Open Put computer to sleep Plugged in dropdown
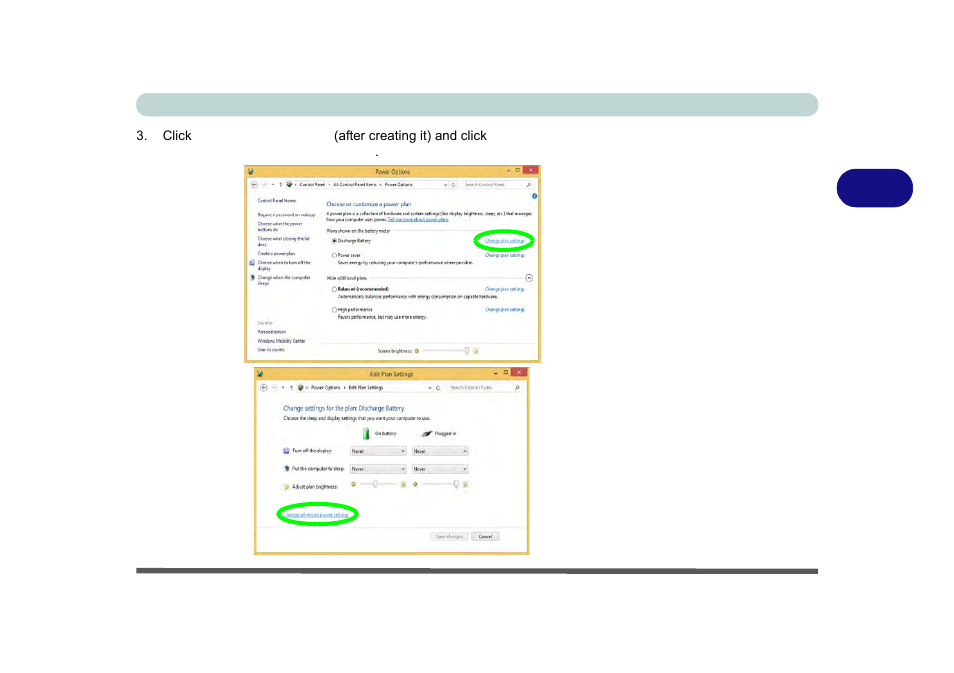This screenshot has height=673, width=954. pyautogui.click(x=440, y=469)
